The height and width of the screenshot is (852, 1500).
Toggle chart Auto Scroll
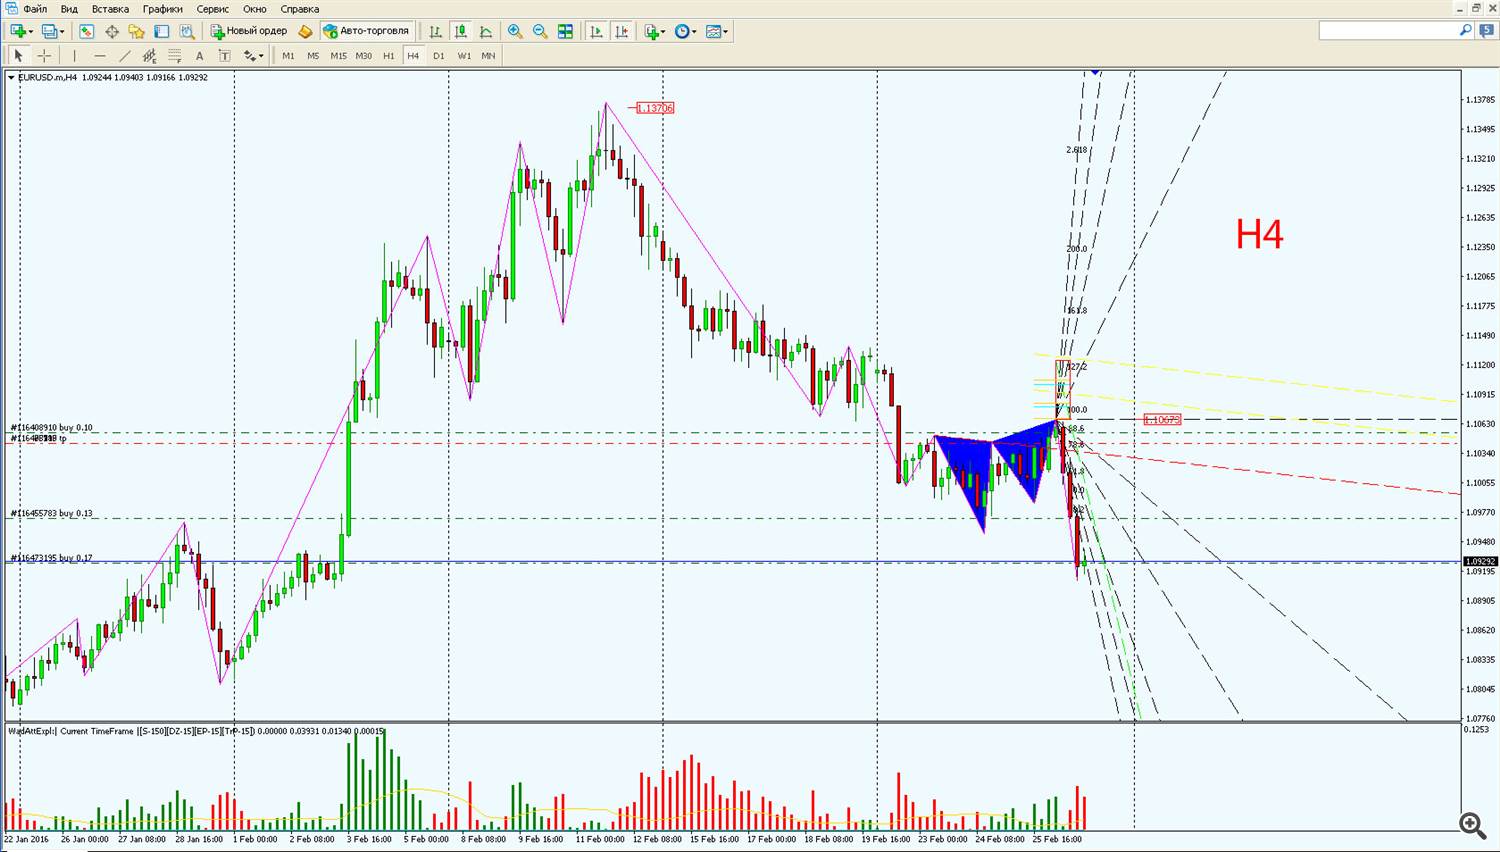coord(596,31)
